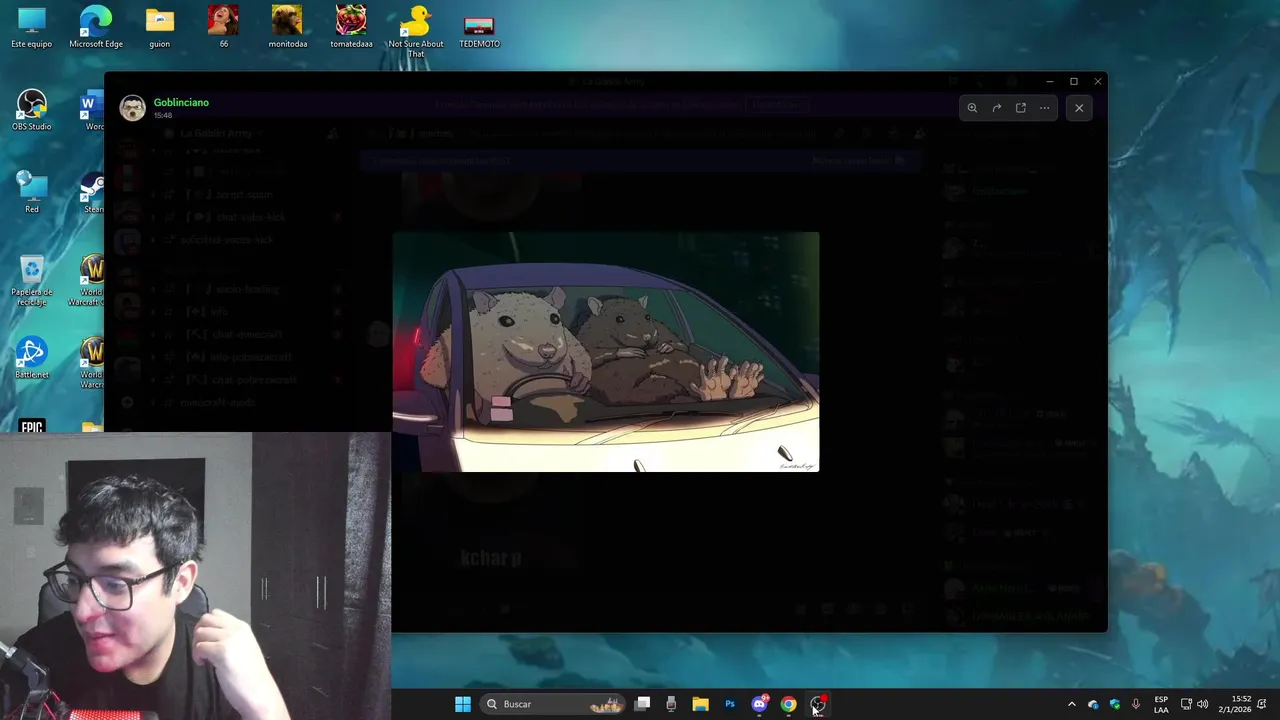
Task: Open the notification bell at the taskbar's end
Action: (x=1263, y=704)
